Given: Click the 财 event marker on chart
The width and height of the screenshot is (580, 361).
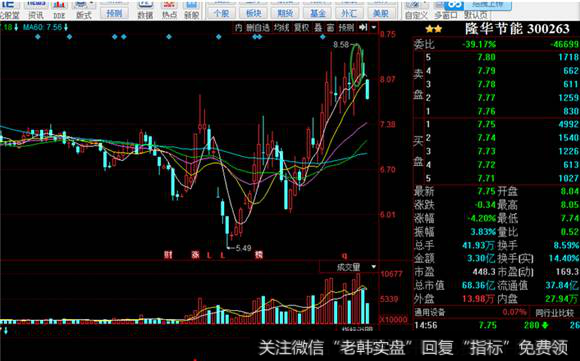Looking at the screenshot, I should click(168, 255).
